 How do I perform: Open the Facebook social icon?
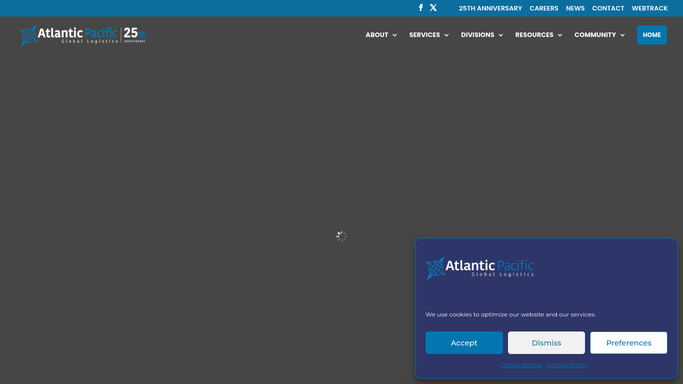coord(420,8)
